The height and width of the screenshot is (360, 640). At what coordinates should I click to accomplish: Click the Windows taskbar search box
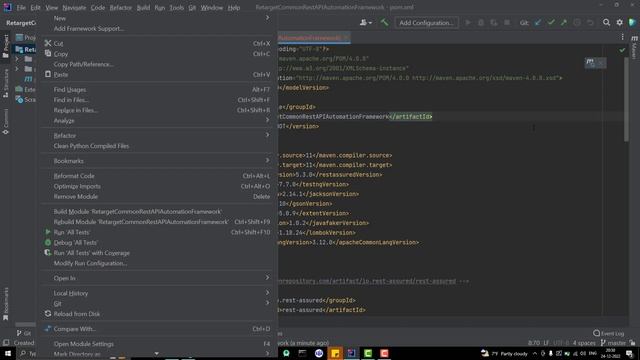click(28, 353)
